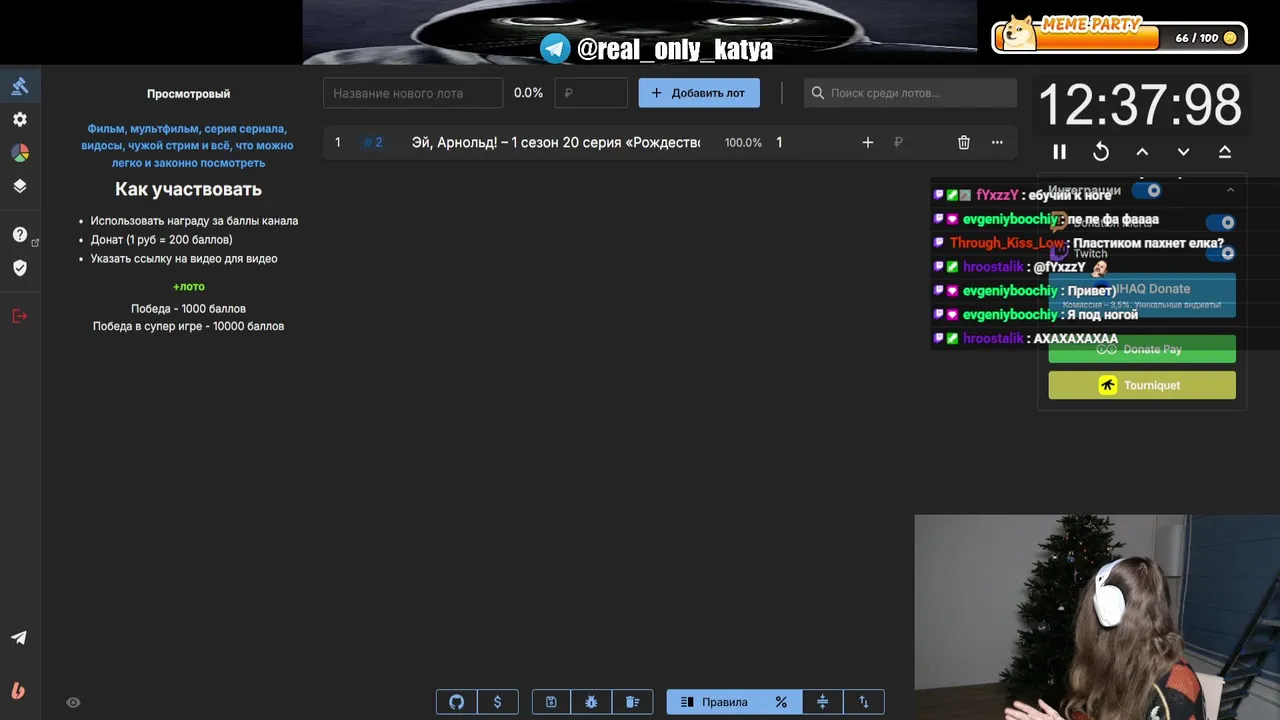Viewport: 1280px width, 720px height.
Task: Click the timer display 12:37:98
Action: click(x=1140, y=105)
